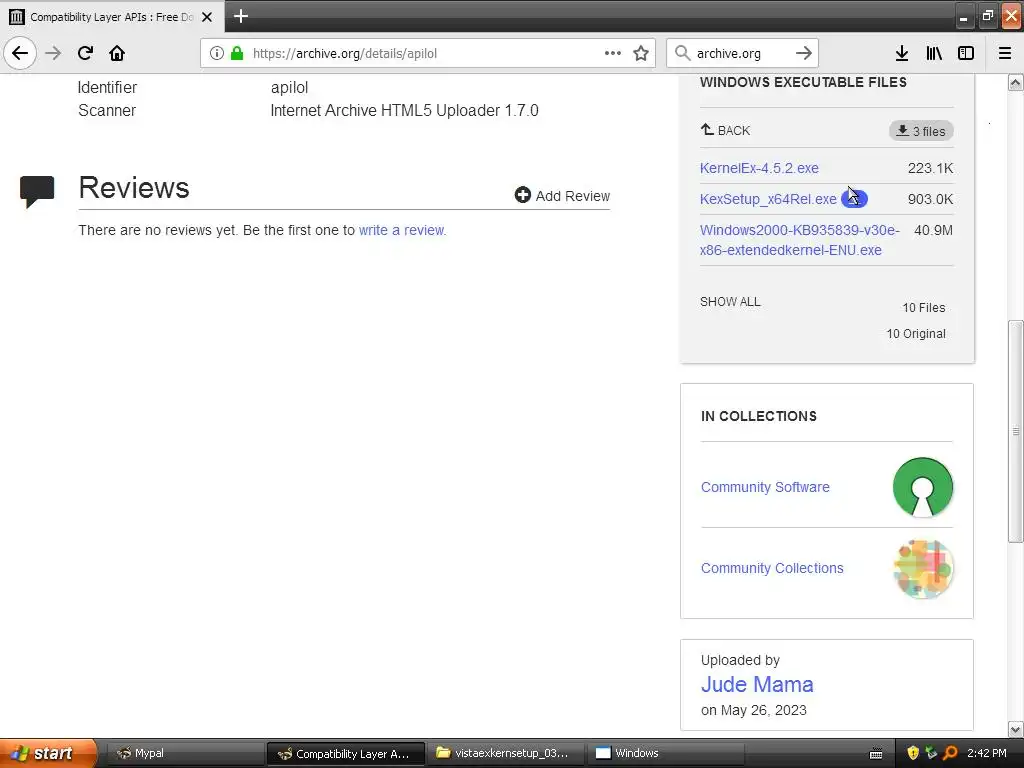
Task: Click the search magnifier icon
Action: click(682, 53)
